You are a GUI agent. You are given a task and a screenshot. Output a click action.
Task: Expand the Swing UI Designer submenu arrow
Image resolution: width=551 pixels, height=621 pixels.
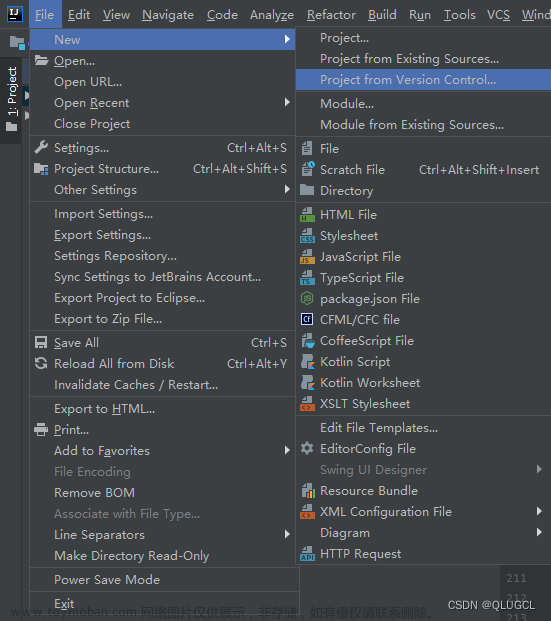point(539,469)
